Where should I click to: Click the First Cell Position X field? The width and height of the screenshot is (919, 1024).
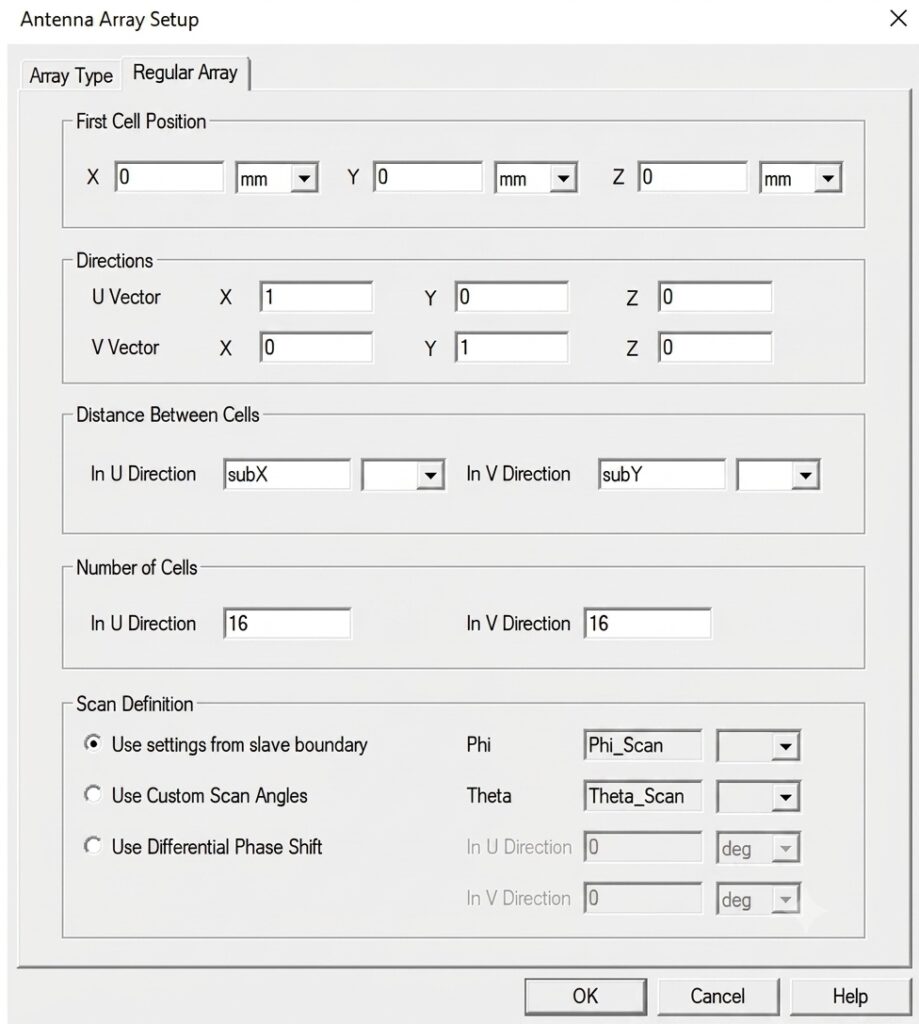[169, 177]
